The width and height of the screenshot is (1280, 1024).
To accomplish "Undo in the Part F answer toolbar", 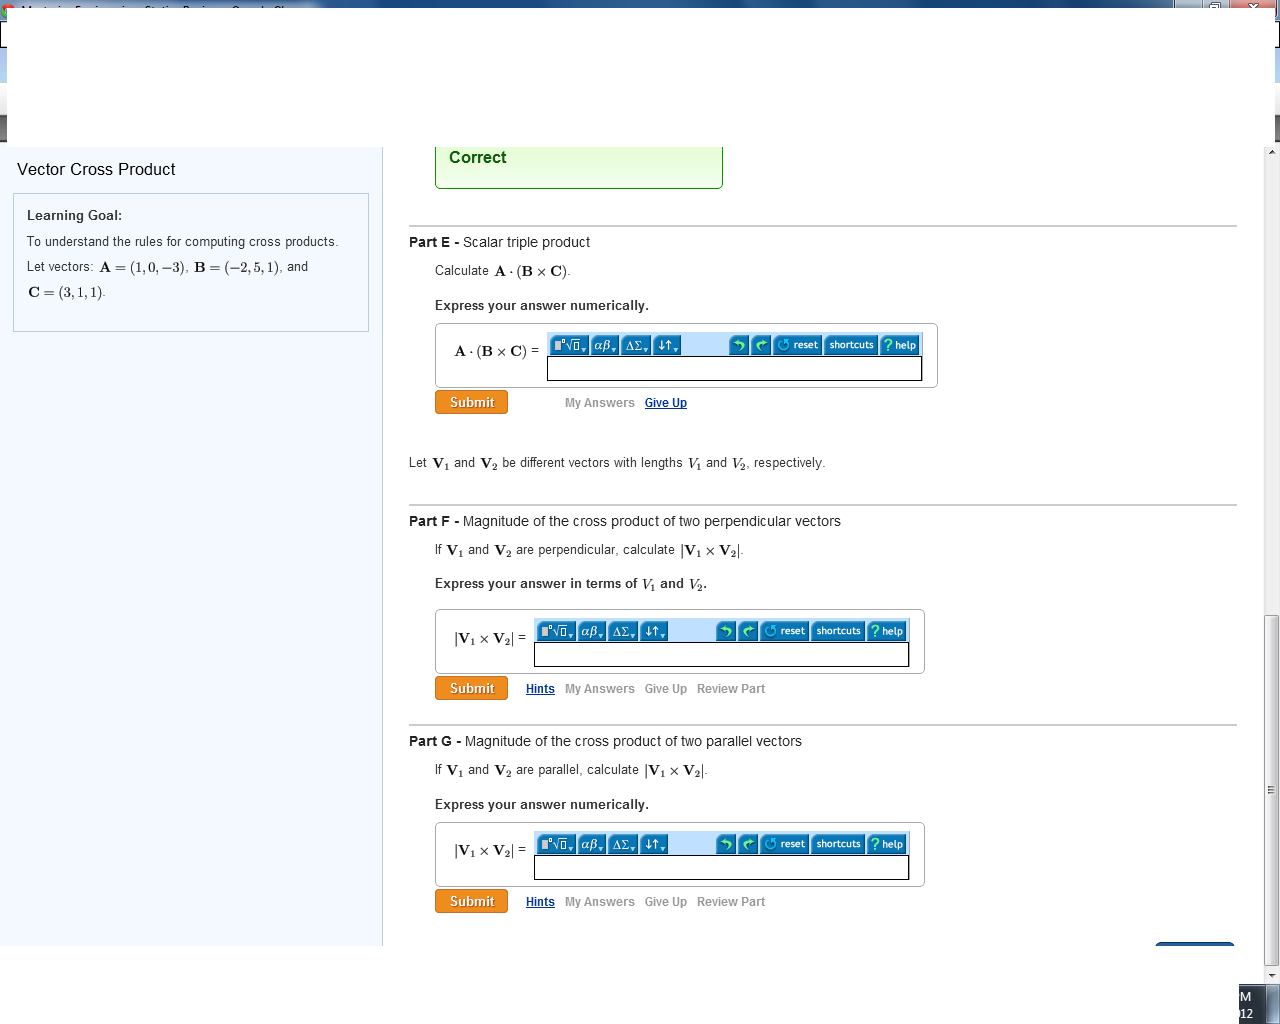I will [726, 631].
